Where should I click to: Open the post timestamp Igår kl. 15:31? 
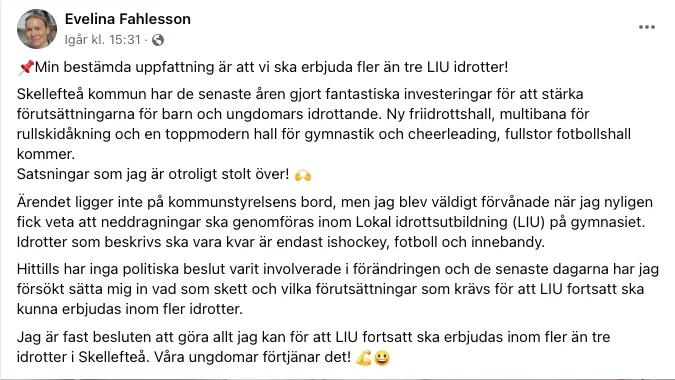102,40
